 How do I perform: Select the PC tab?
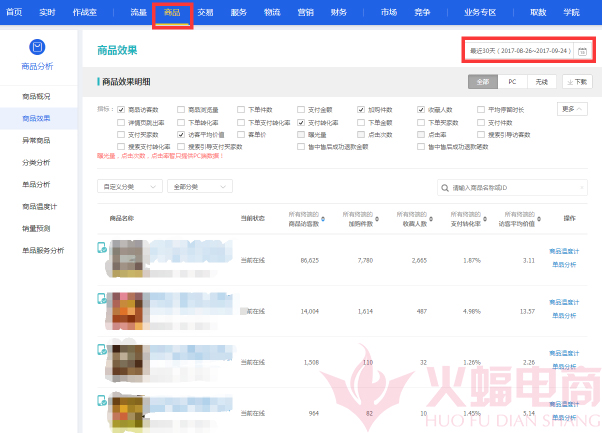513,82
